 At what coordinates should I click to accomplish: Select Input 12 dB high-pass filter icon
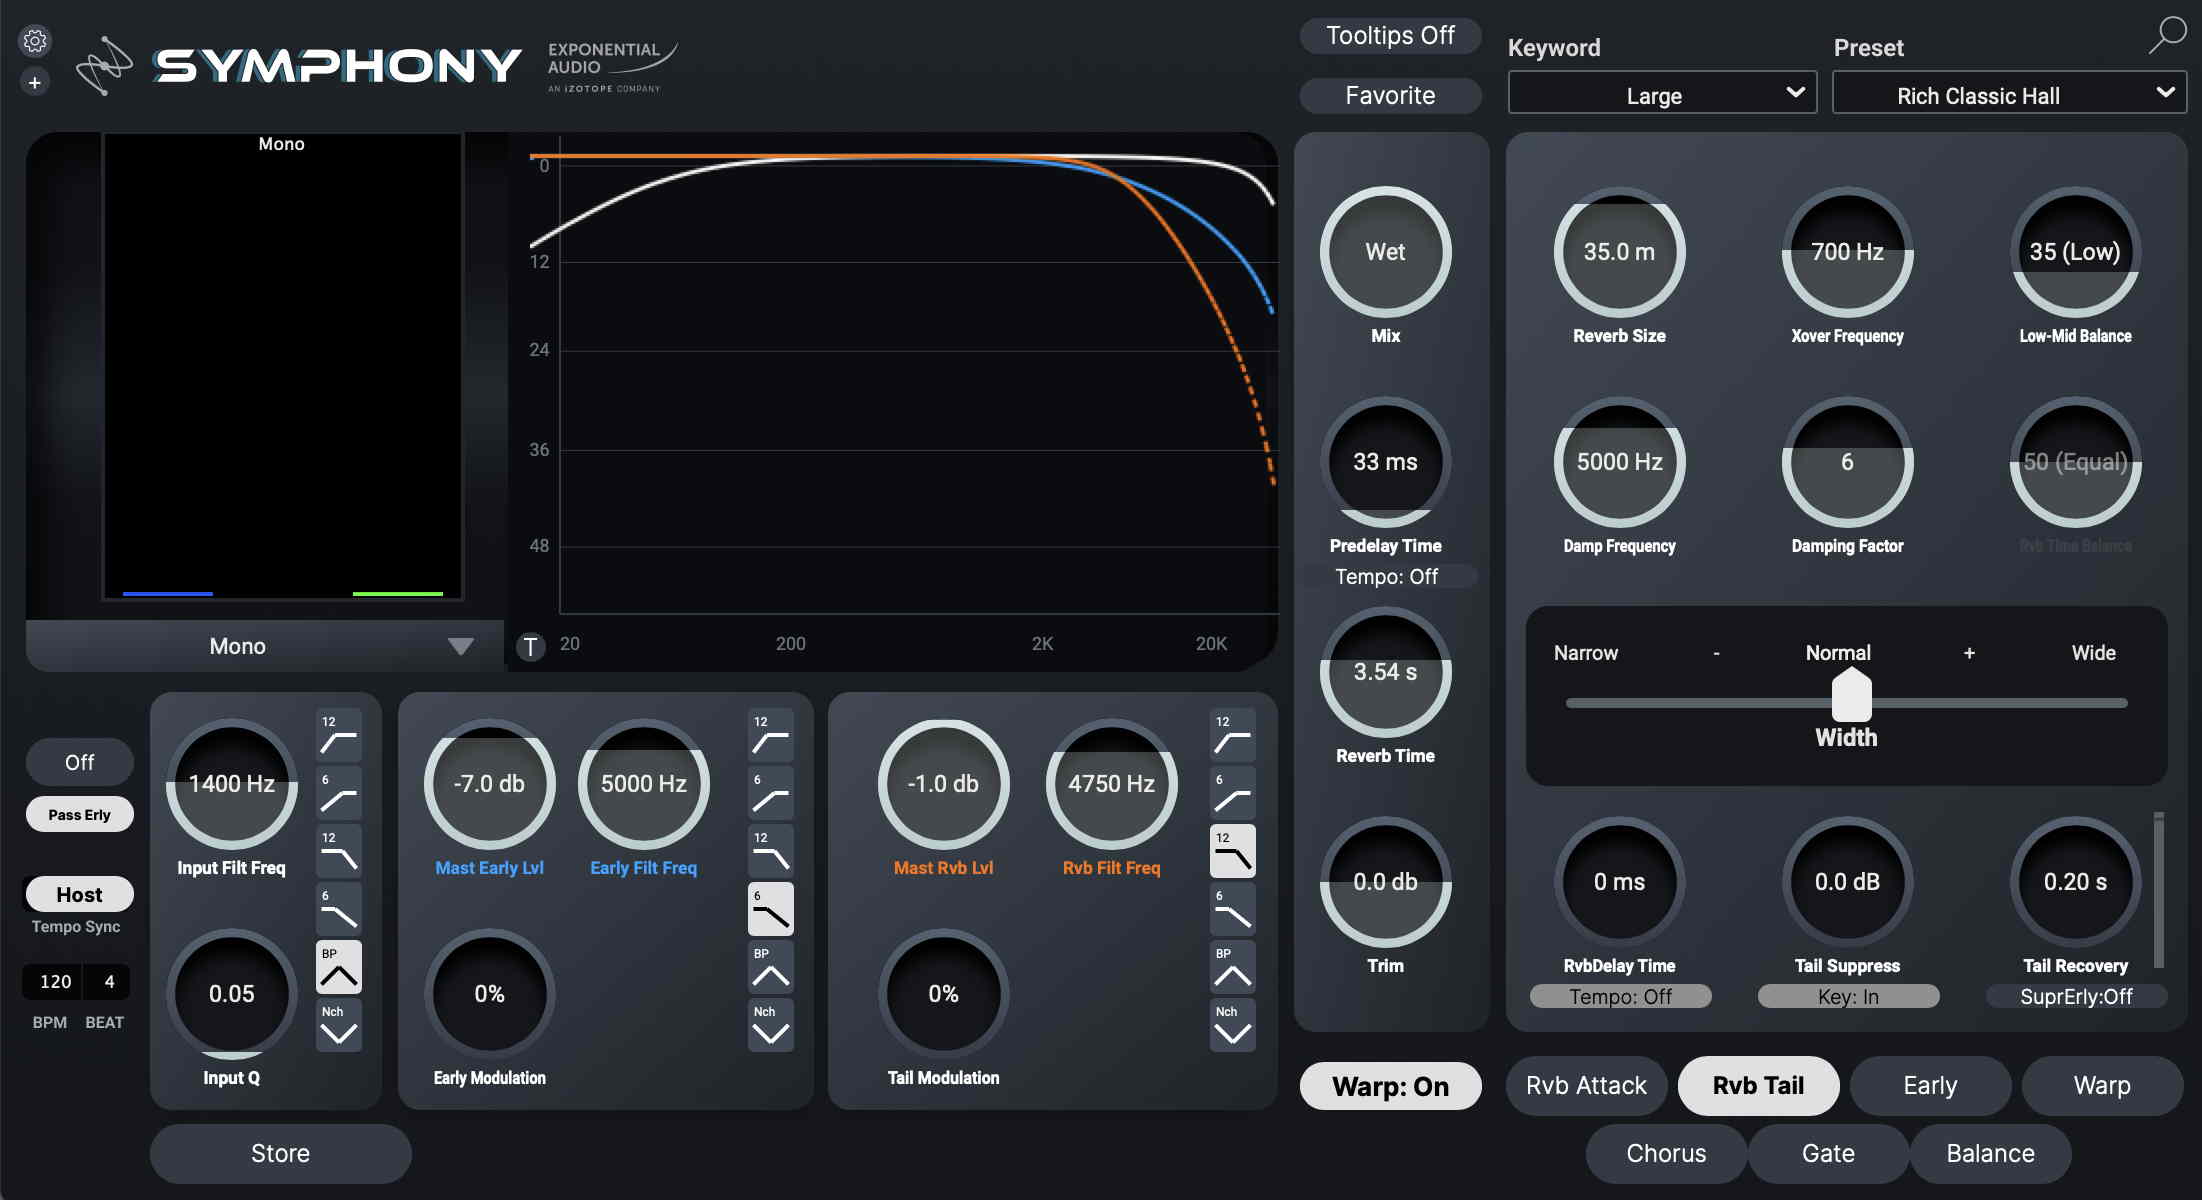coord(339,735)
